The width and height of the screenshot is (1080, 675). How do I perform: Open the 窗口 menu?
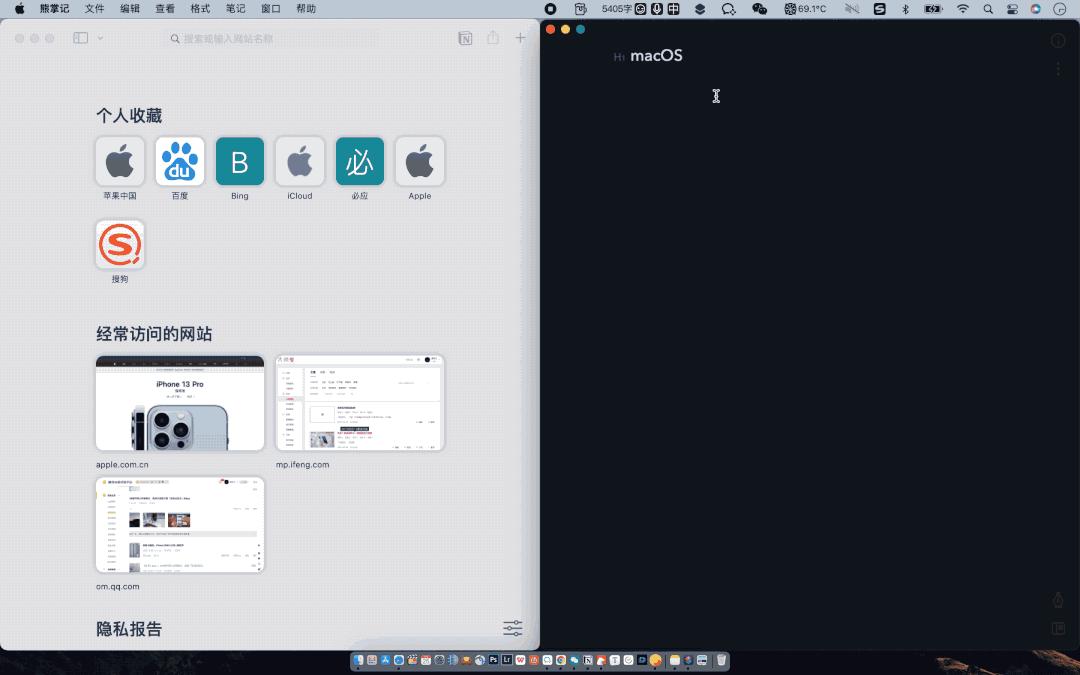pos(271,9)
